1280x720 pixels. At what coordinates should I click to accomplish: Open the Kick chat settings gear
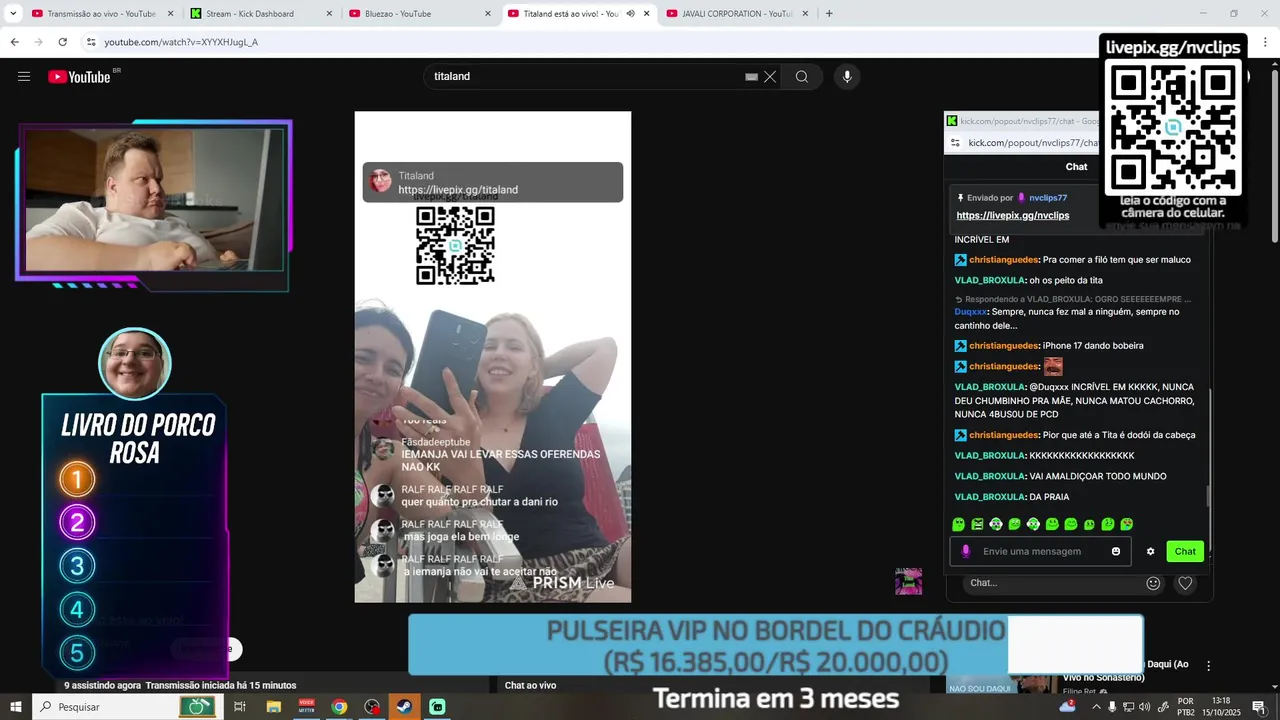pyautogui.click(x=1150, y=551)
